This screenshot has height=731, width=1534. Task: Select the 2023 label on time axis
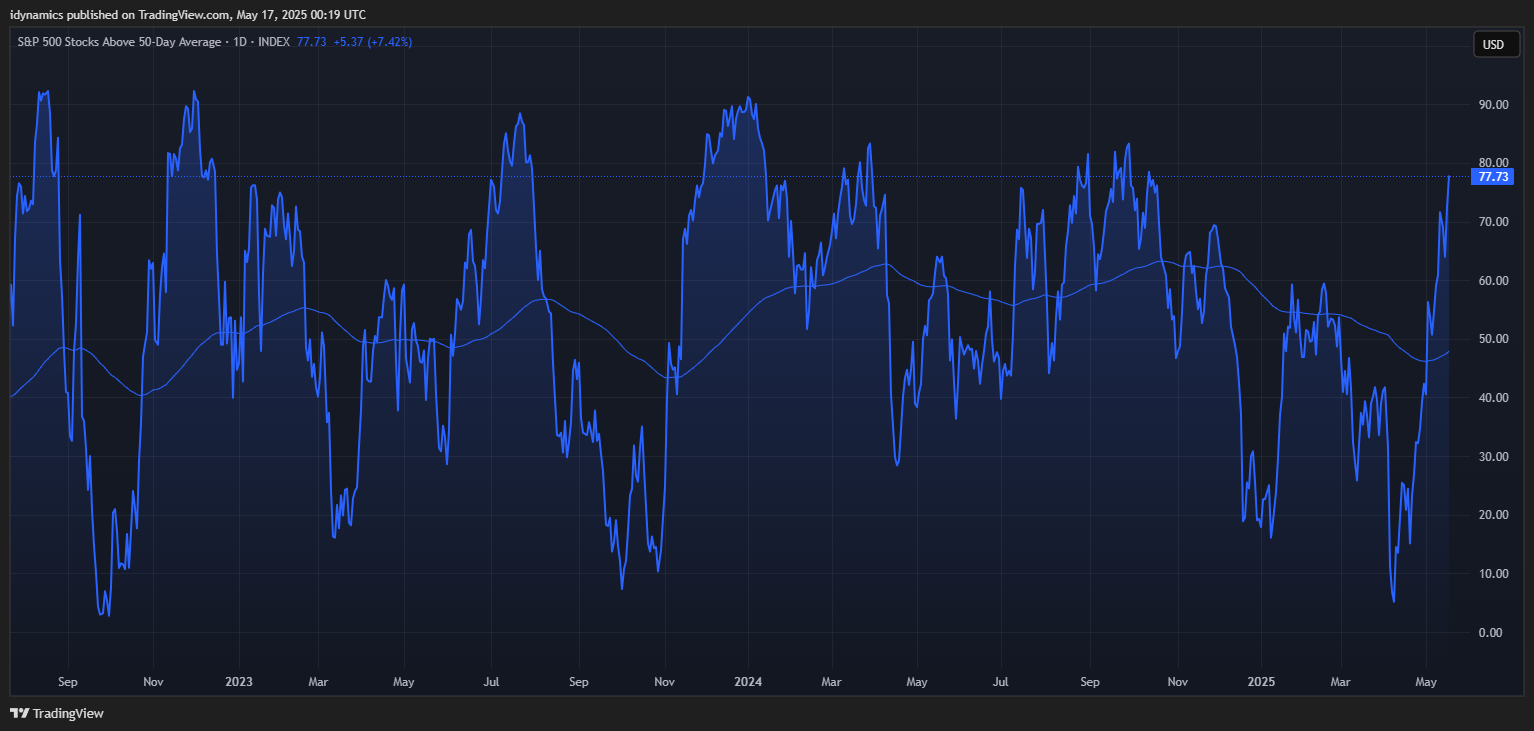(239, 682)
